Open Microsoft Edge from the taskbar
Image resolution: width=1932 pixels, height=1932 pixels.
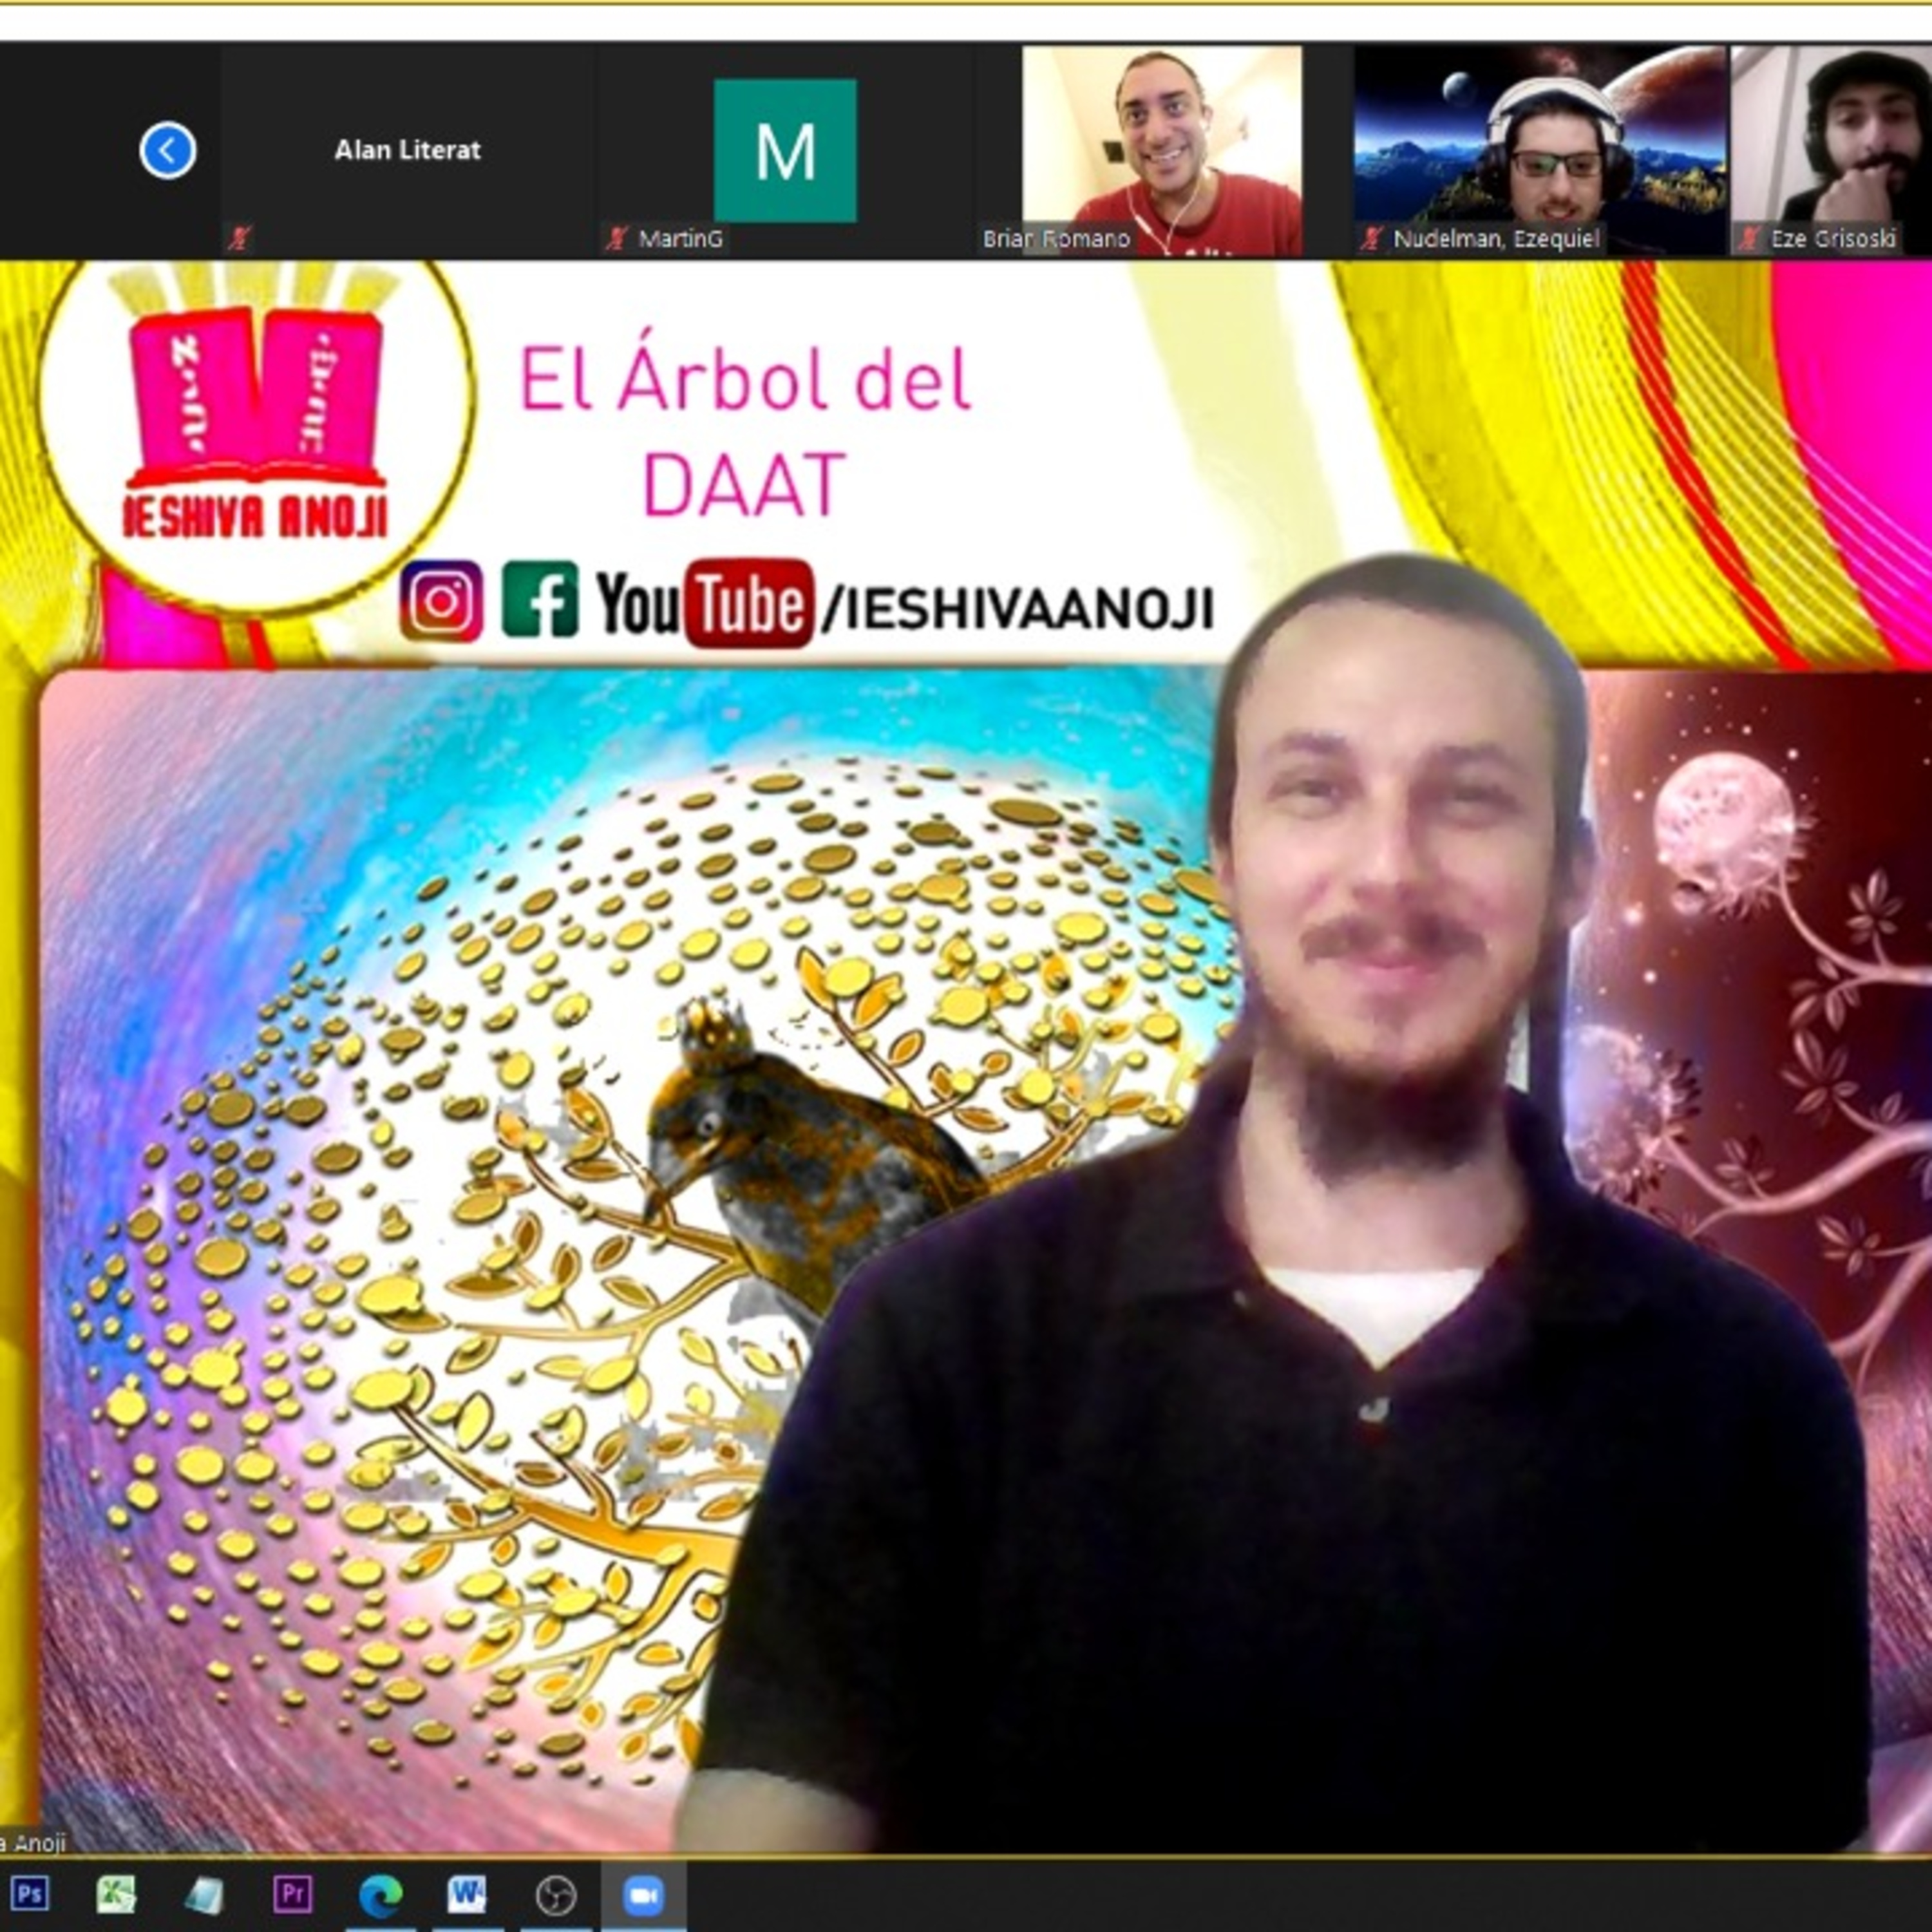click(x=380, y=1894)
